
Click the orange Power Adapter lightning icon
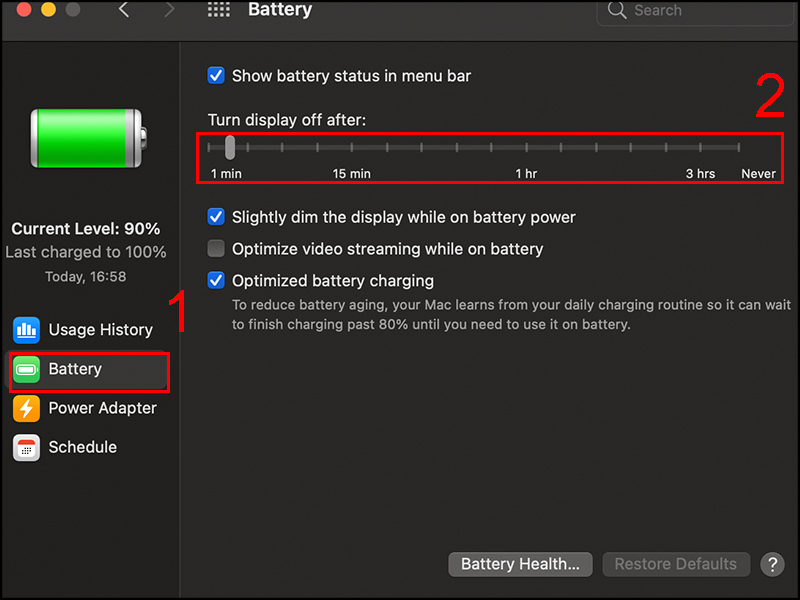[x=26, y=408]
